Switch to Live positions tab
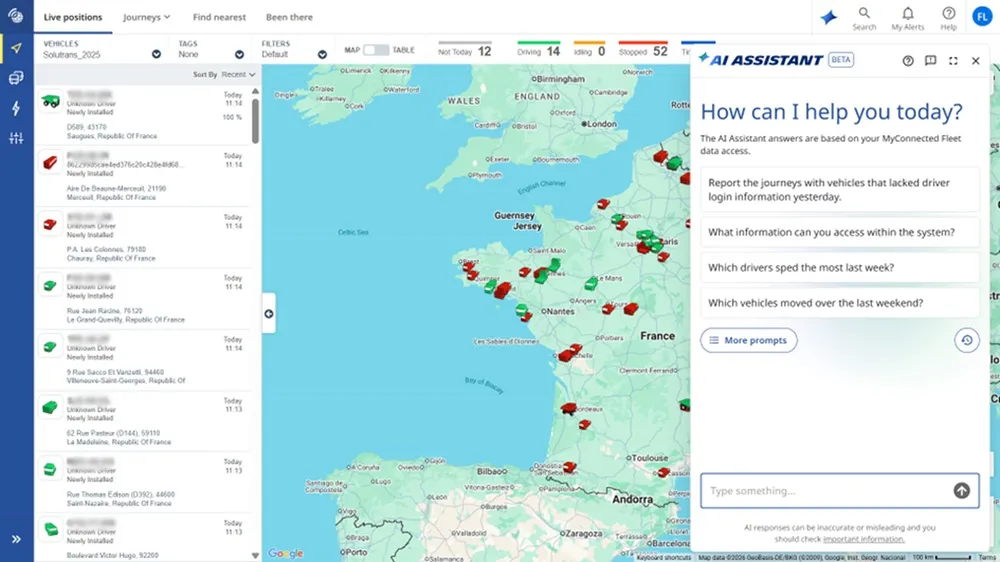 coord(73,17)
